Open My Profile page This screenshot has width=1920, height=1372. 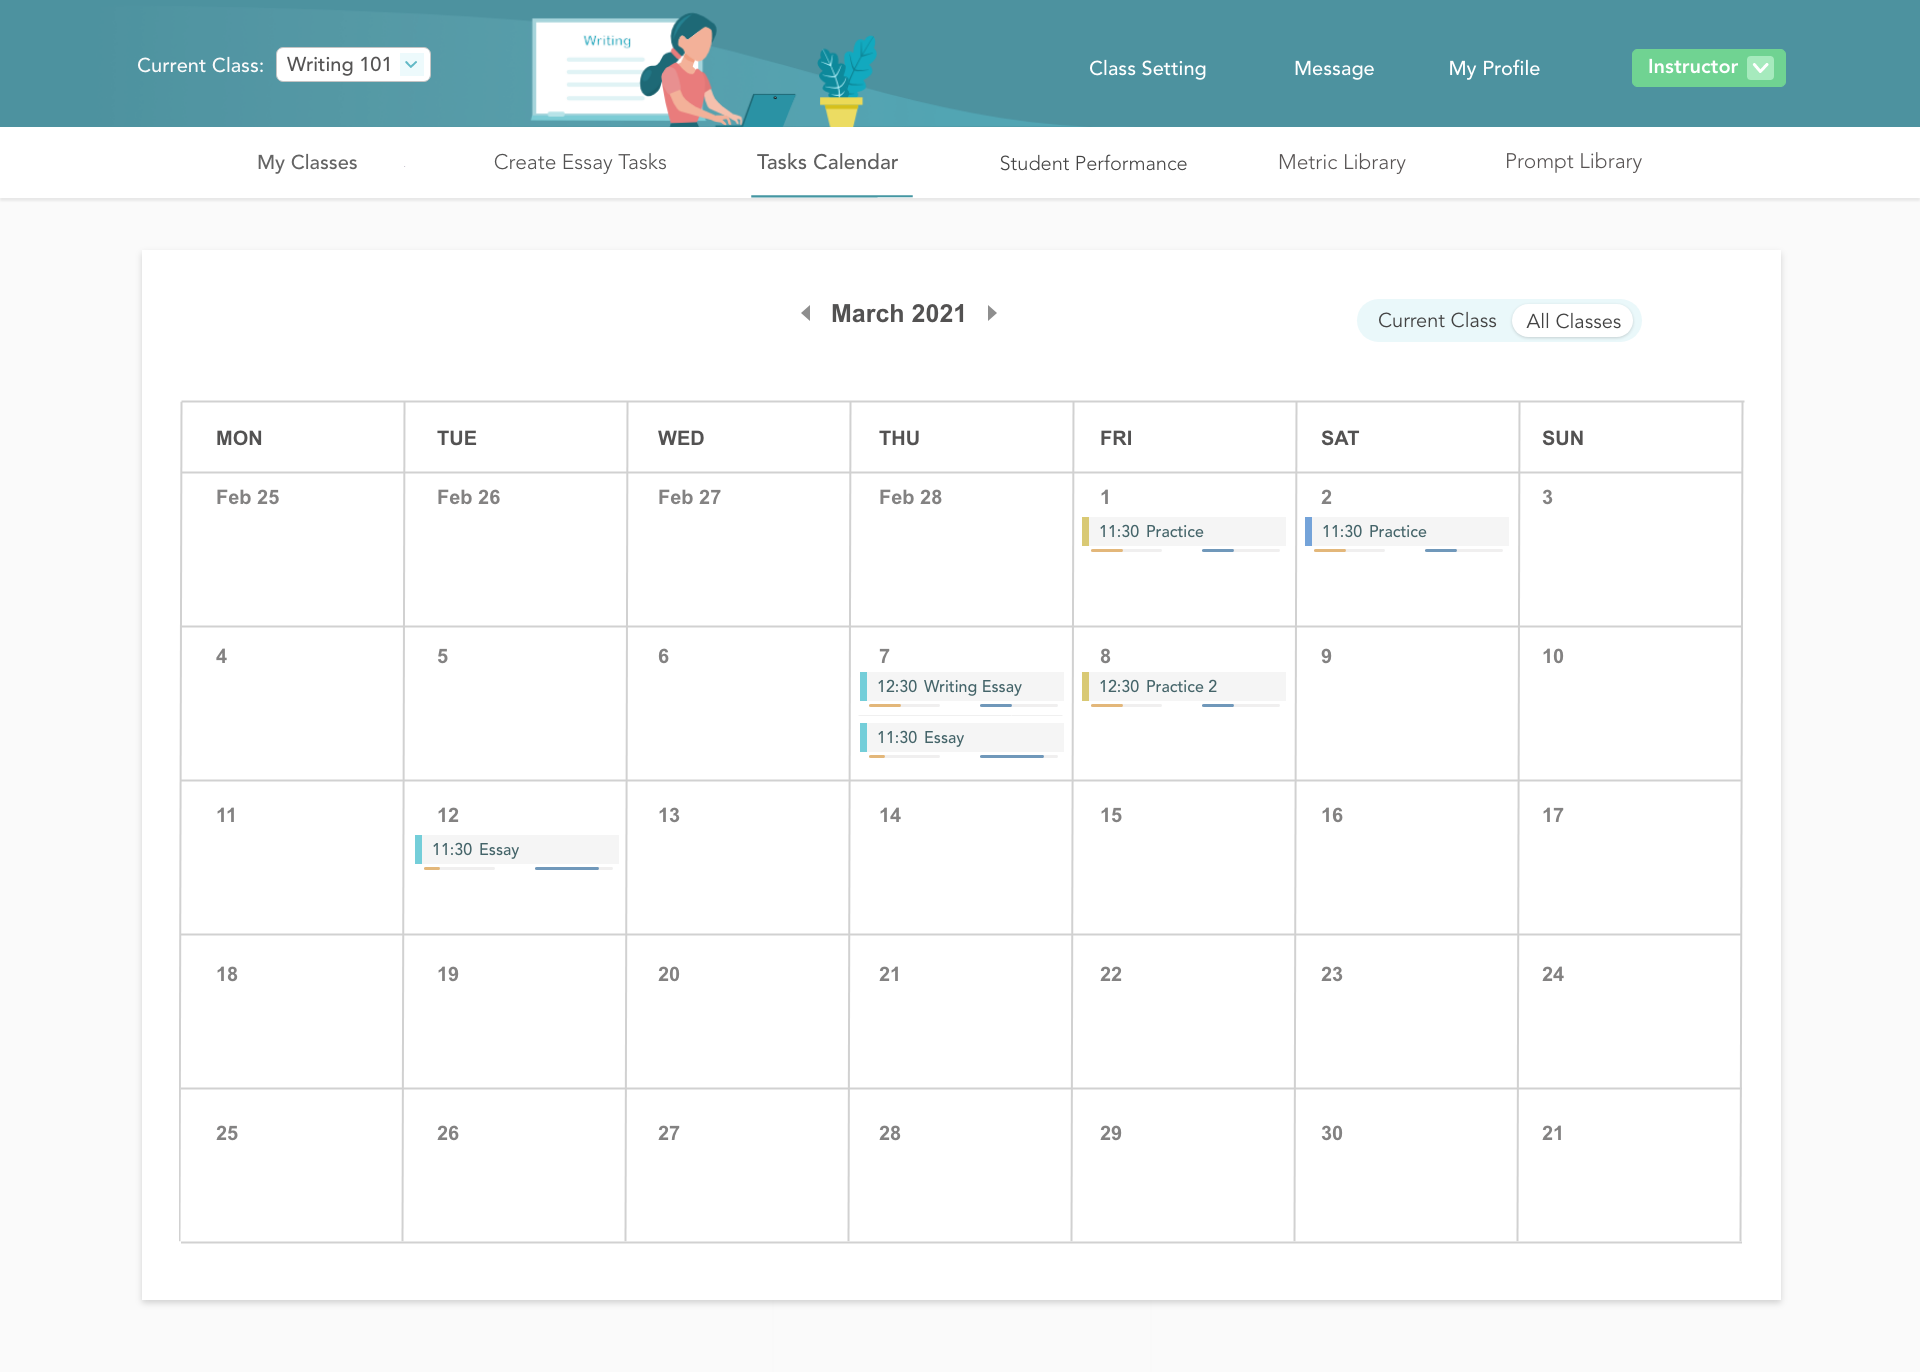[1493, 68]
